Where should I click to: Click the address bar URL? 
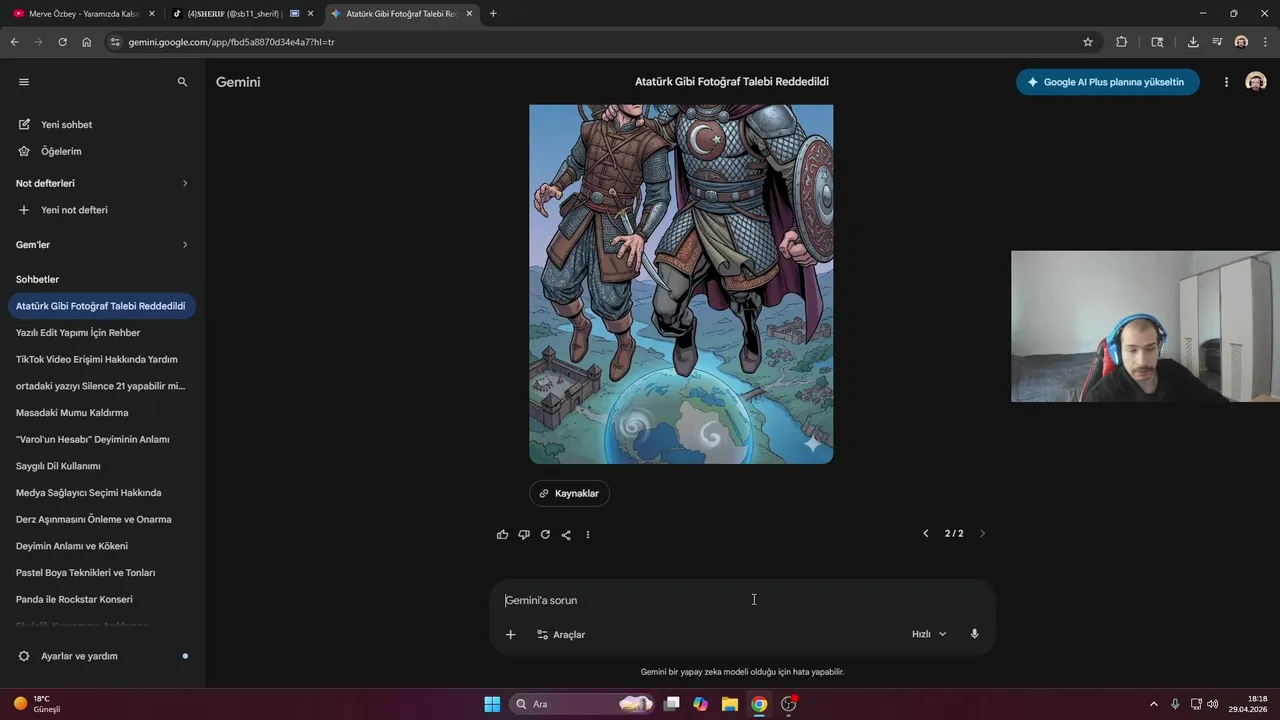click(230, 42)
